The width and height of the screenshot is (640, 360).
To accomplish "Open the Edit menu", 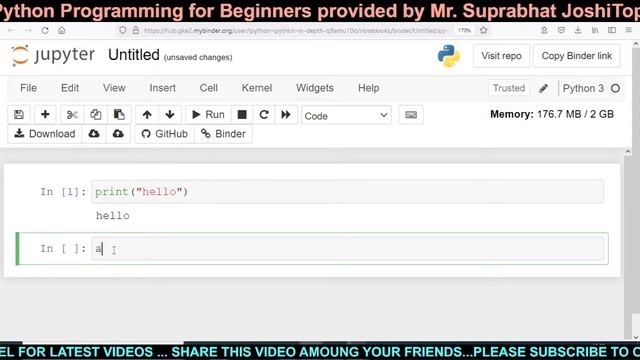I will (70, 88).
